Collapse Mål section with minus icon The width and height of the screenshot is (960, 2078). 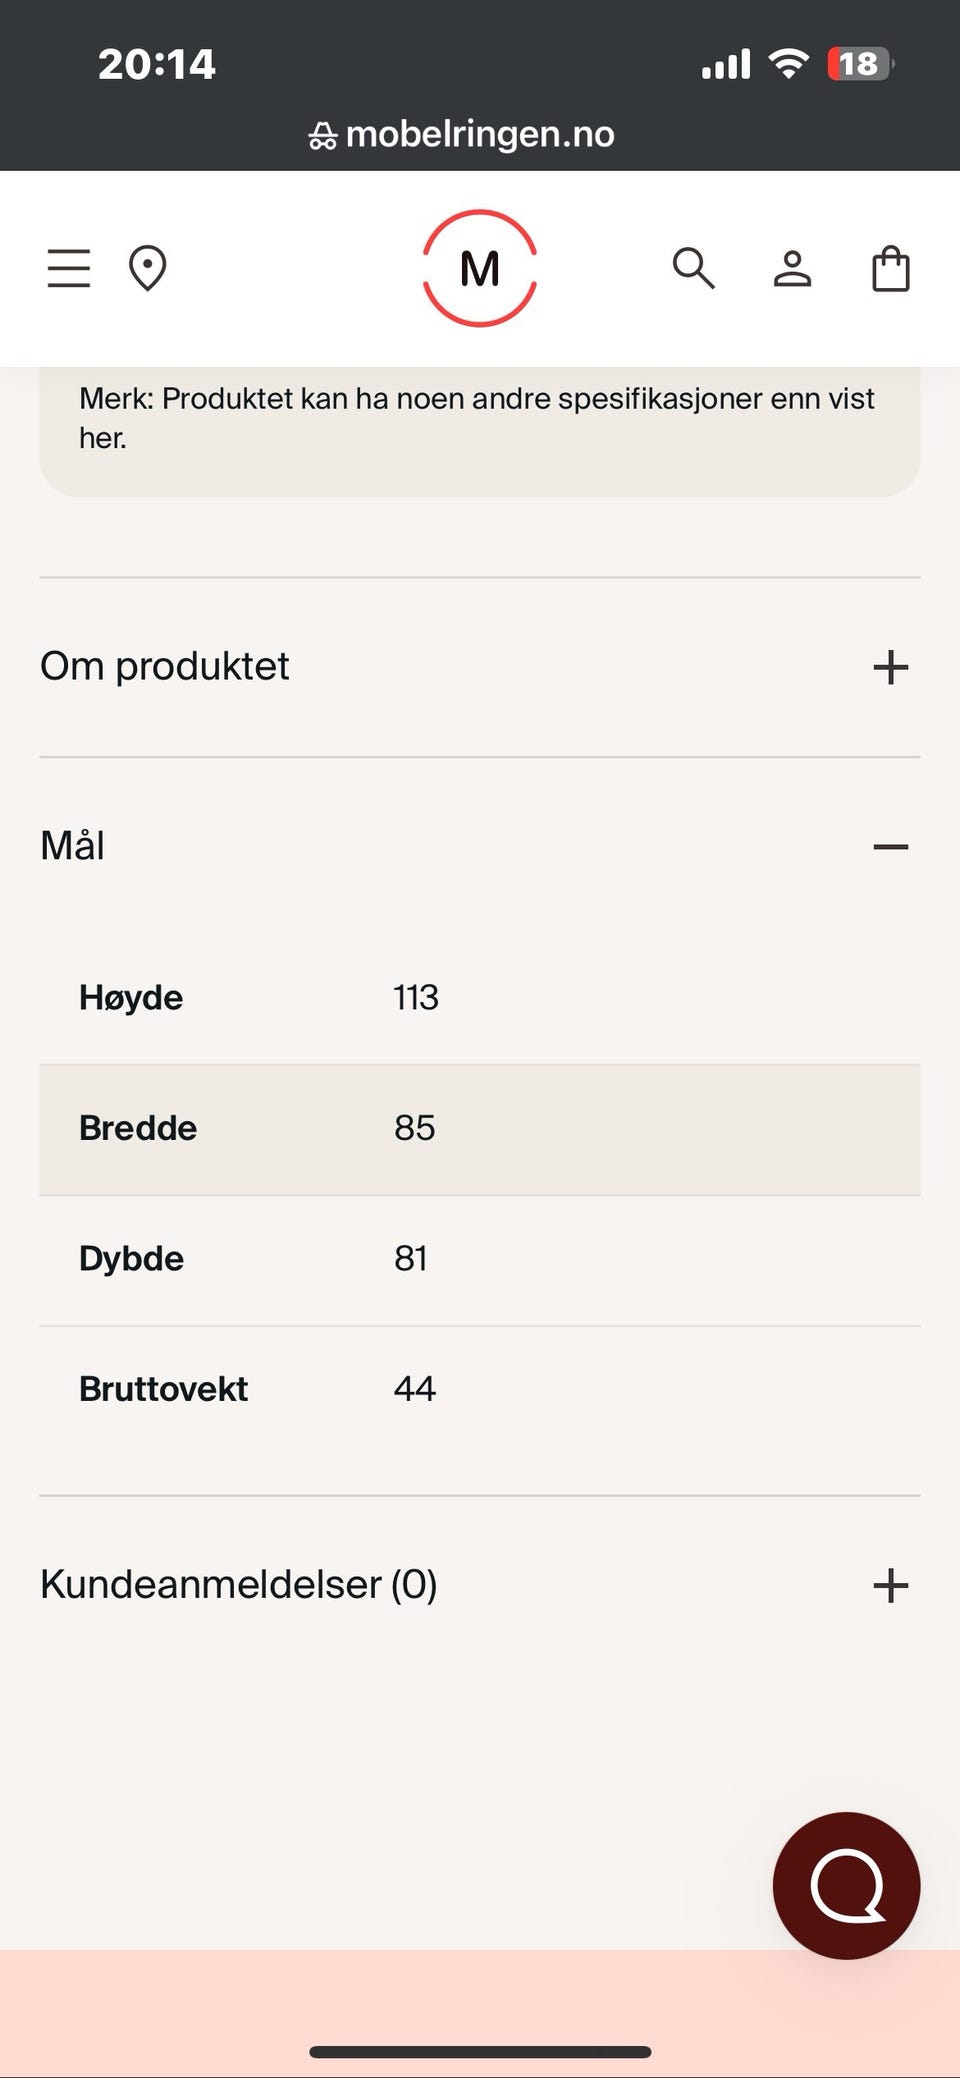pyautogui.click(x=890, y=847)
